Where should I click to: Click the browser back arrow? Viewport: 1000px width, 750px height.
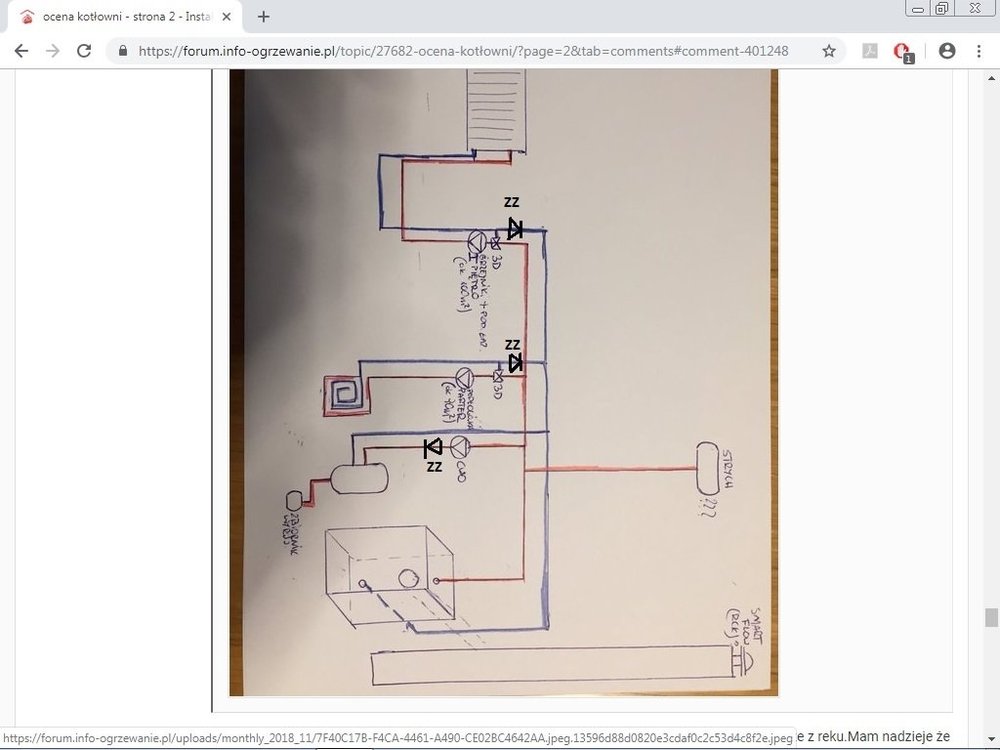pos(21,51)
